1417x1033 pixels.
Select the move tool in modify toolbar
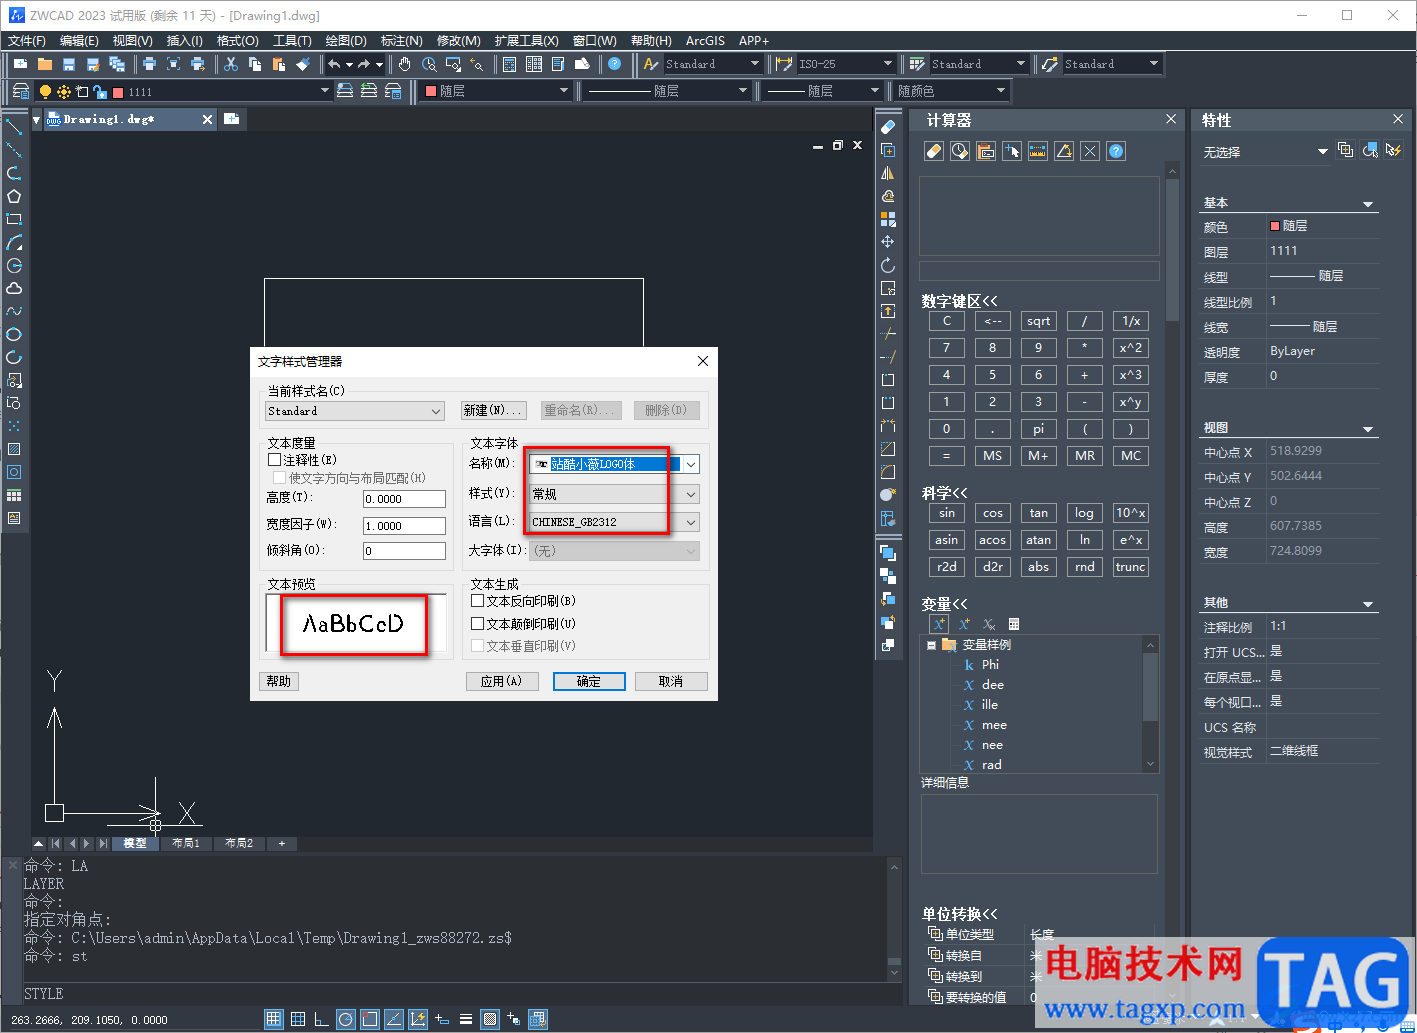click(x=887, y=242)
